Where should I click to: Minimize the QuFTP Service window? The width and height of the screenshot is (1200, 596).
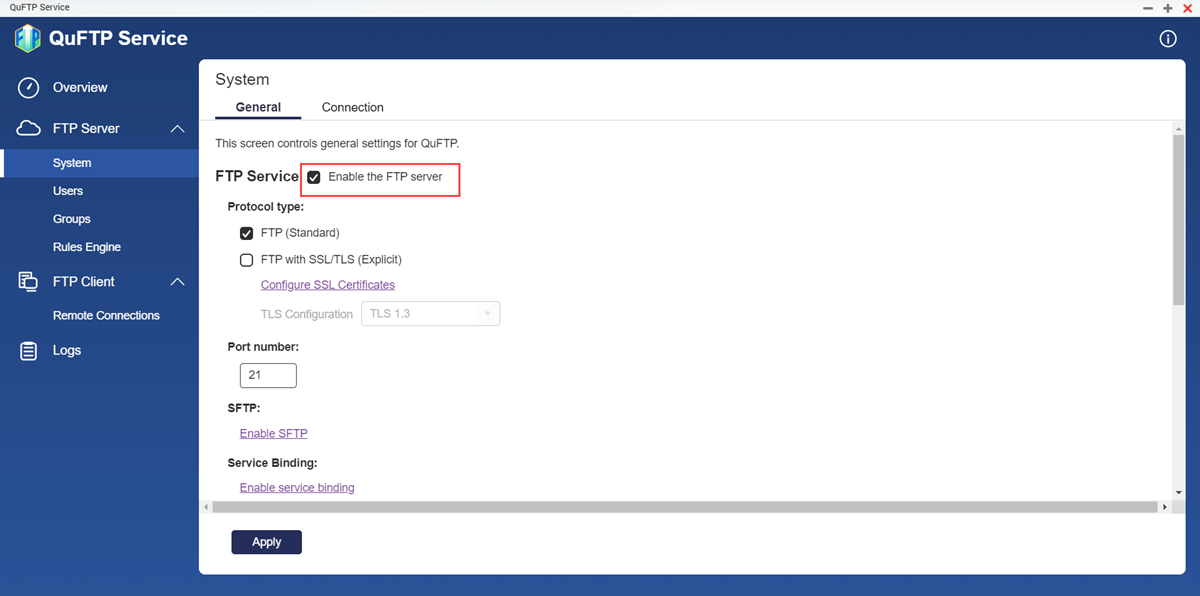pyautogui.click(x=1148, y=8)
